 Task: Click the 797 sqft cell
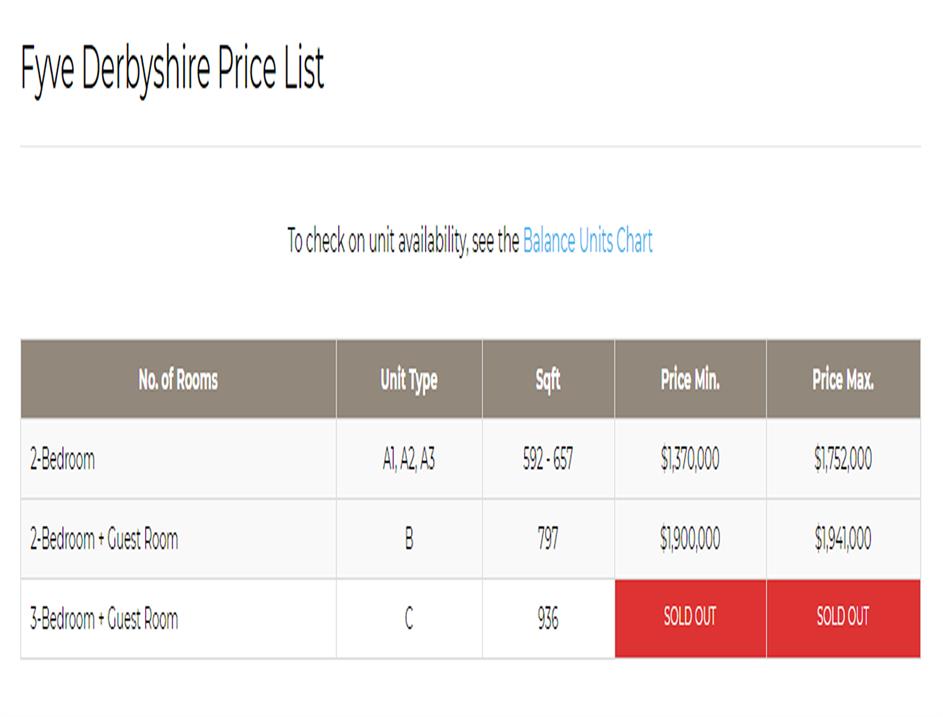pos(548,539)
